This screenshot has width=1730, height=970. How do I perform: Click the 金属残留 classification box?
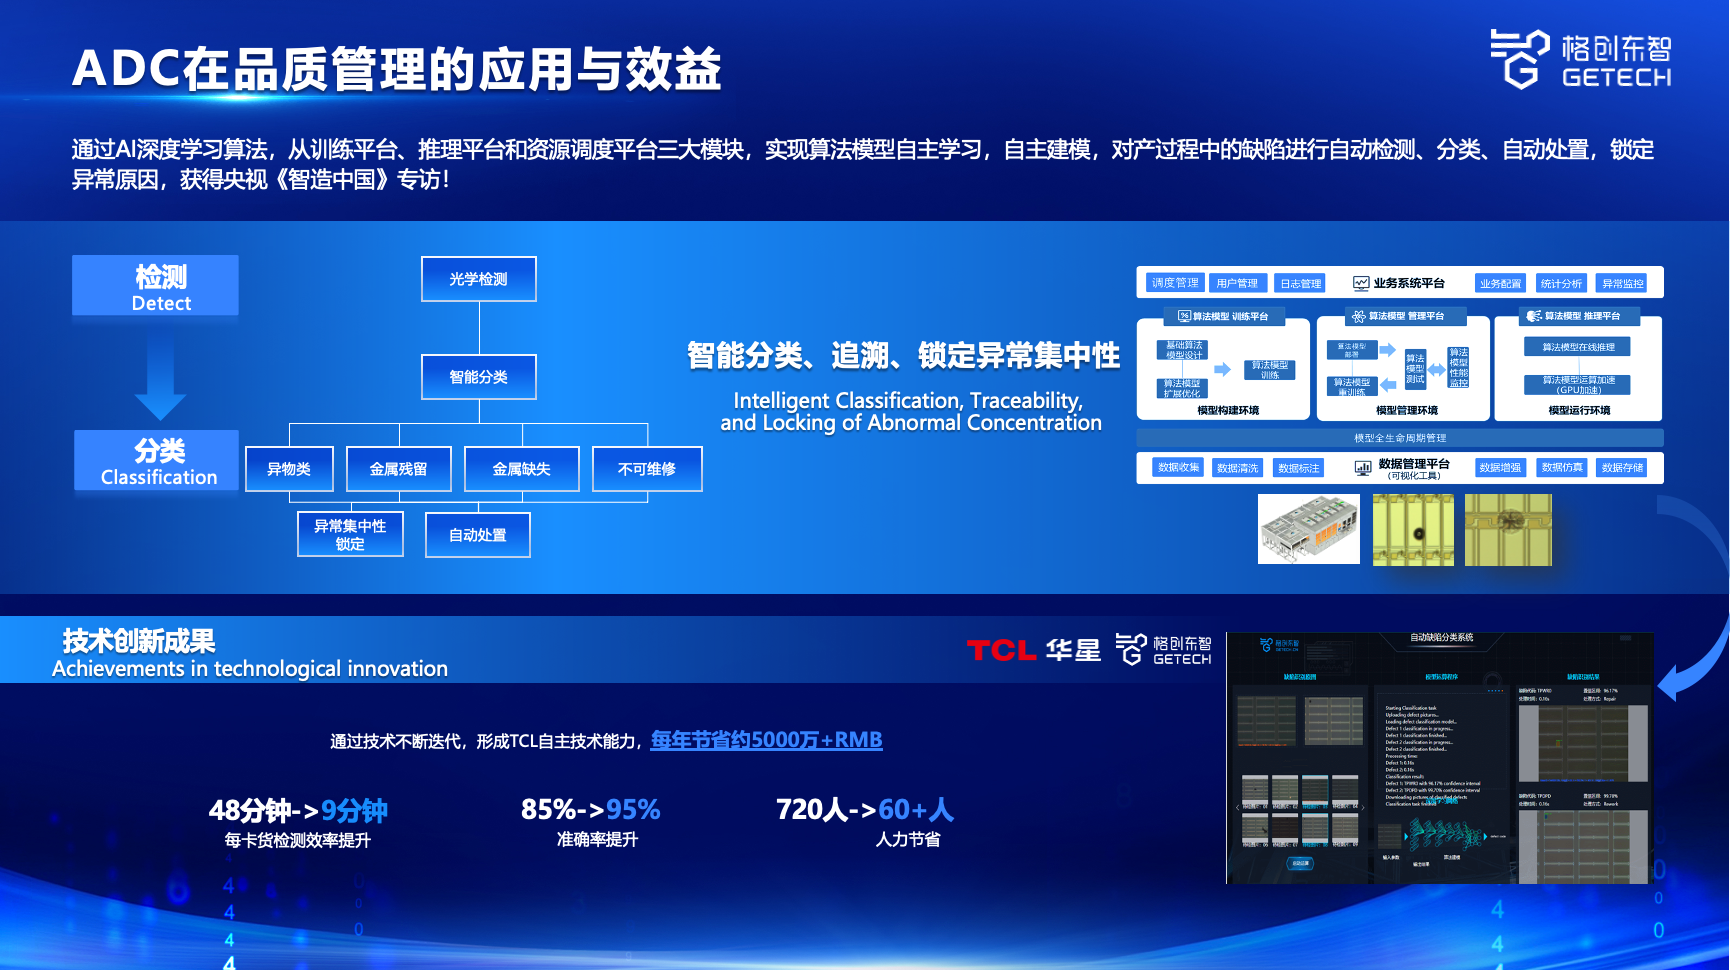(398, 469)
